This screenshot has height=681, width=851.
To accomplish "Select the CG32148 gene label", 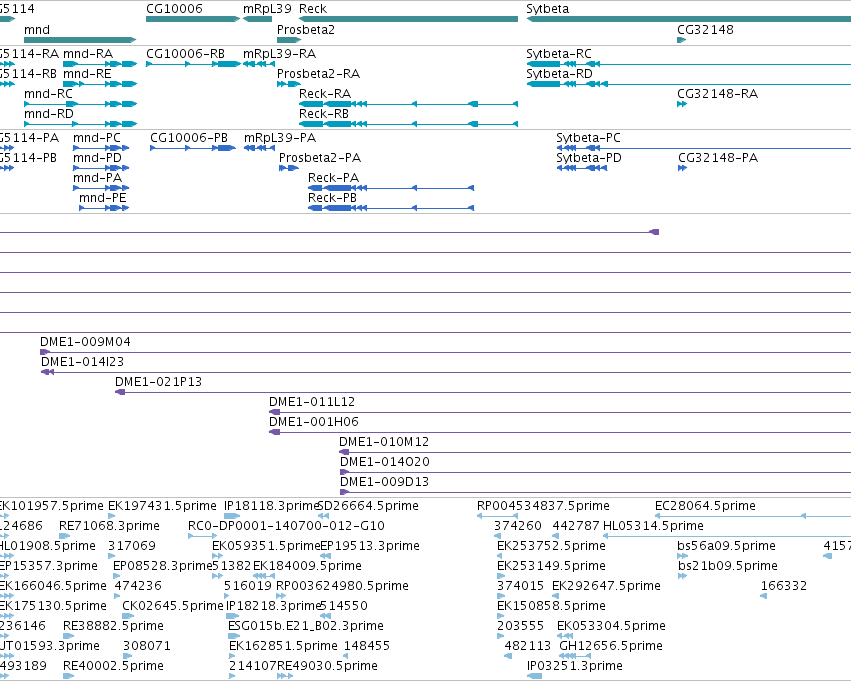I will click(x=705, y=30).
